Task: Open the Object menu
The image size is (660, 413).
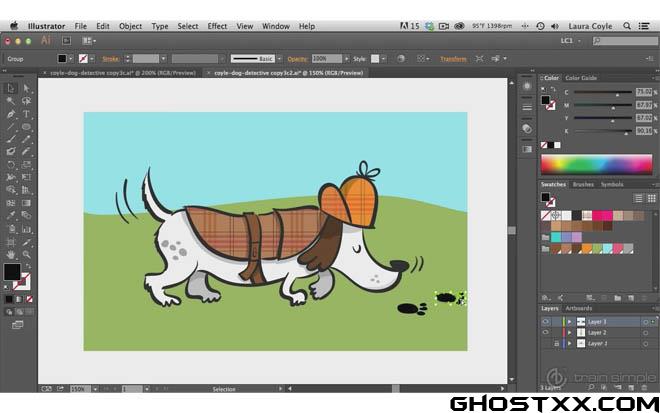Action: 130,26
